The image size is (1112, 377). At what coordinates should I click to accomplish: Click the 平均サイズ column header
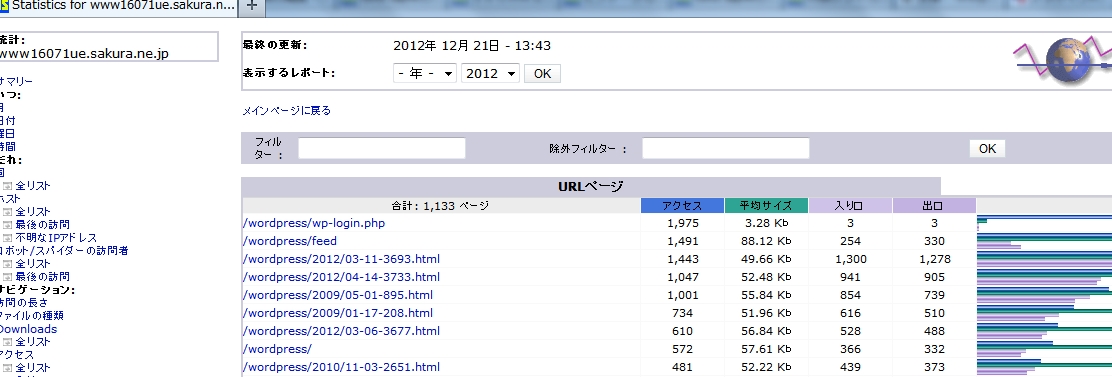766,206
